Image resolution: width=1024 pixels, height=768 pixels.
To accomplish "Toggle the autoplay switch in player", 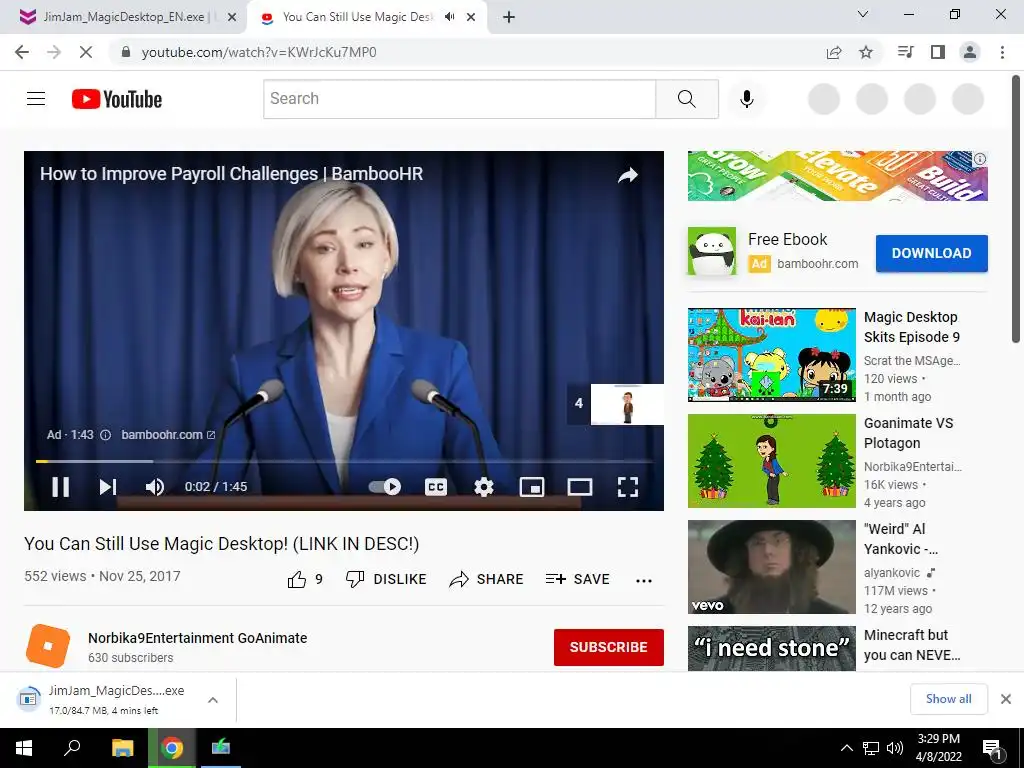I will (x=385, y=487).
